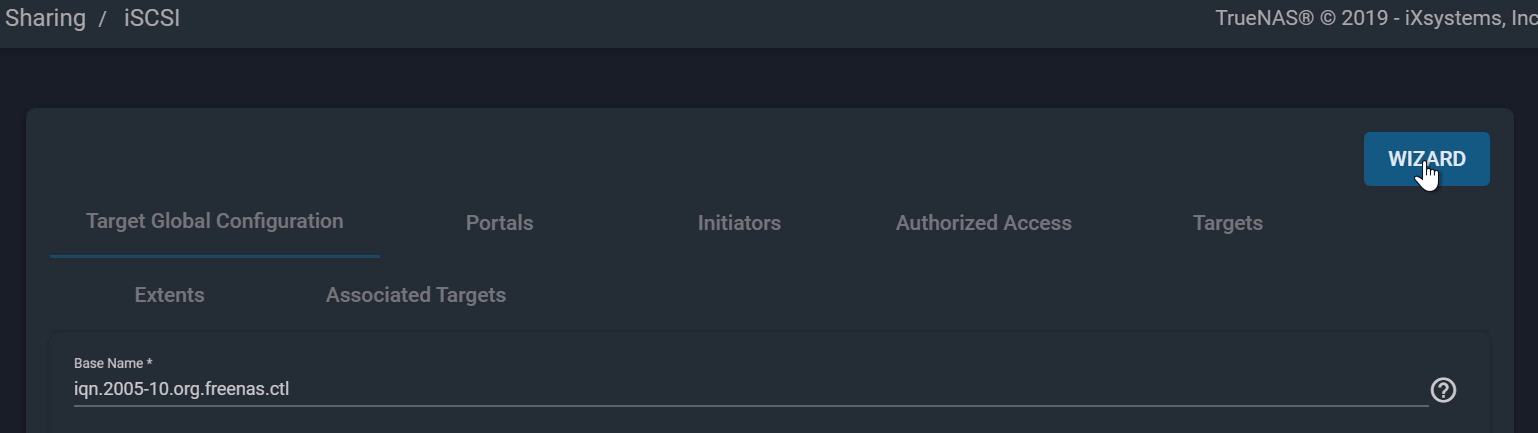Click the iSCSI breadcrumb
Image resolution: width=1538 pixels, height=433 pixels.
[x=152, y=19]
